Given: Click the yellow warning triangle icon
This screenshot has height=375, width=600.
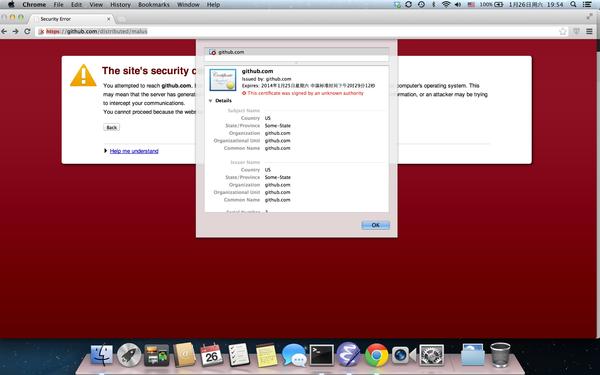Looking at the screenshot, I should click(83, 75).
